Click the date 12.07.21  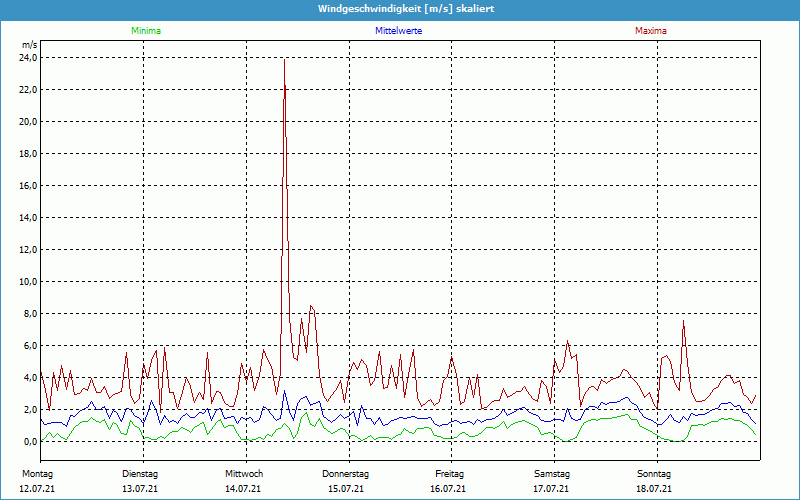coord(37,489)
